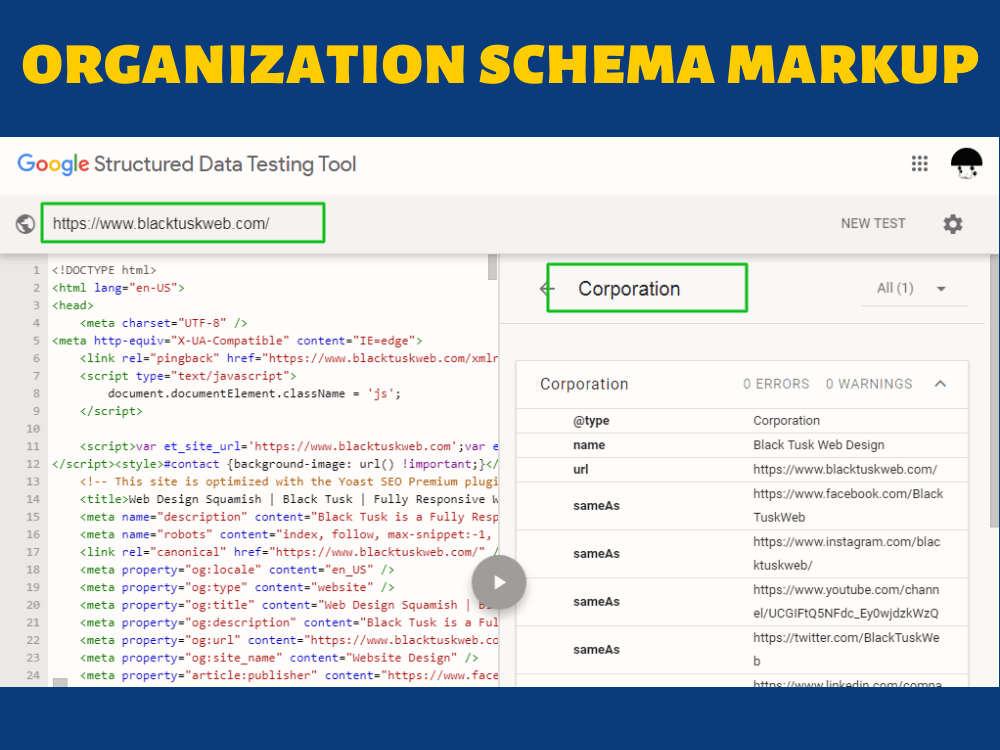Select the @type row
Image resolution: width=1000 pixels, height=750 pixels.
point(742,421)
